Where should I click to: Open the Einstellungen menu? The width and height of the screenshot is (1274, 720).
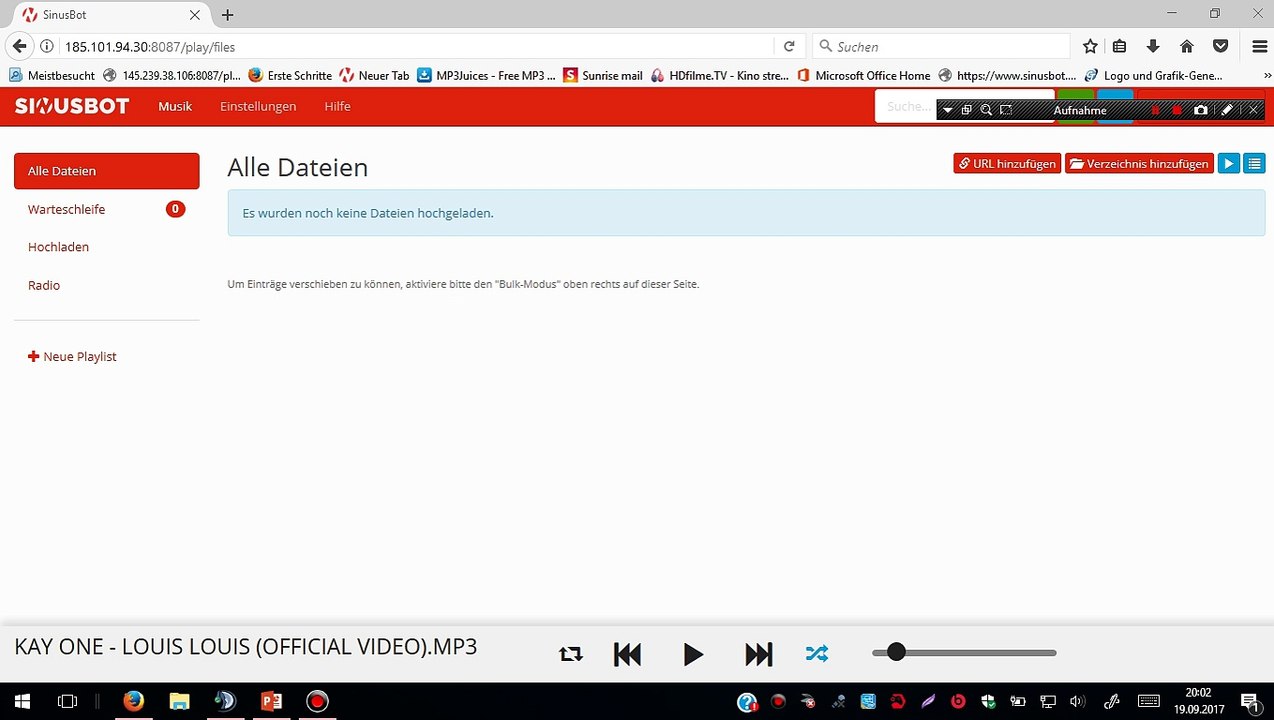pyautogui.click(x=258, y=106)
